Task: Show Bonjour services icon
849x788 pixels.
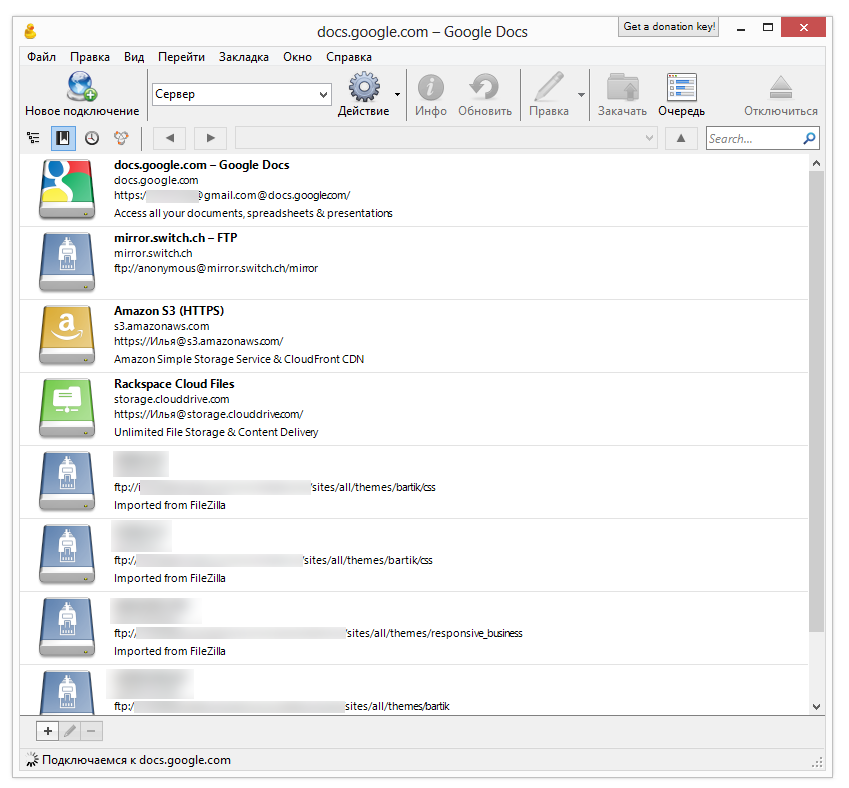Action: tap(121, 138)
